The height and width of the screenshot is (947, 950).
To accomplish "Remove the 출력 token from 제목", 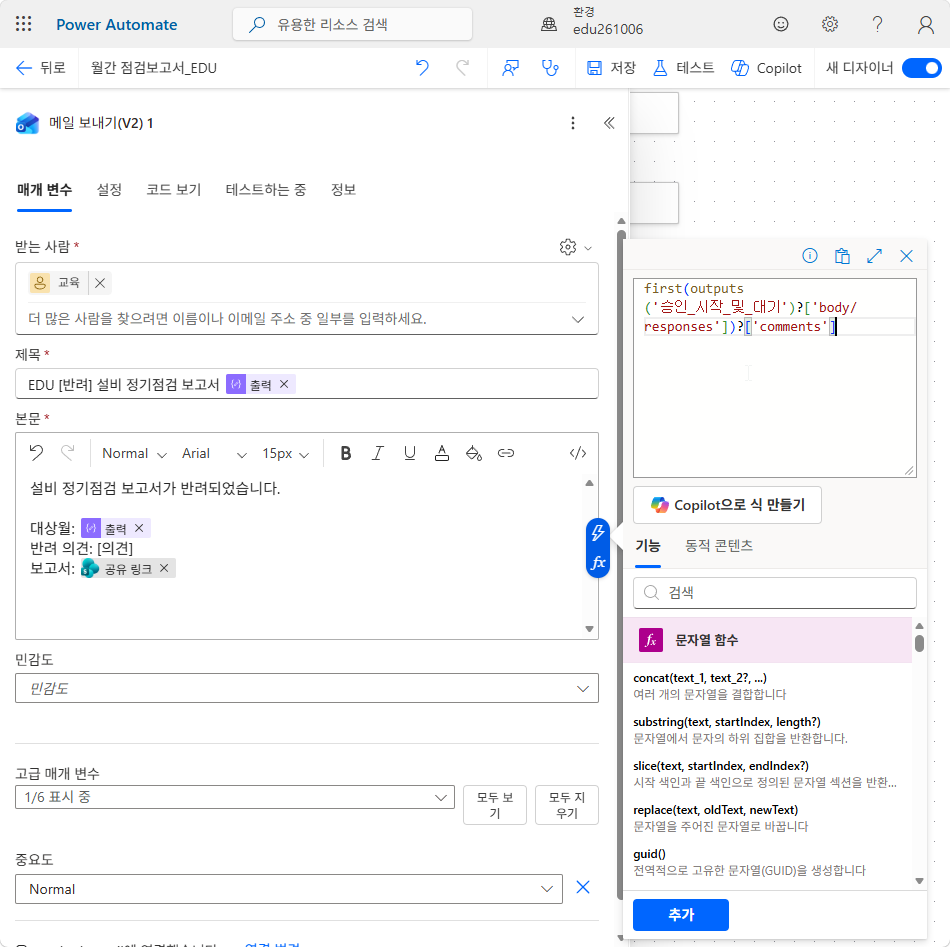I will pyautogui.click(x=284, y=384).
